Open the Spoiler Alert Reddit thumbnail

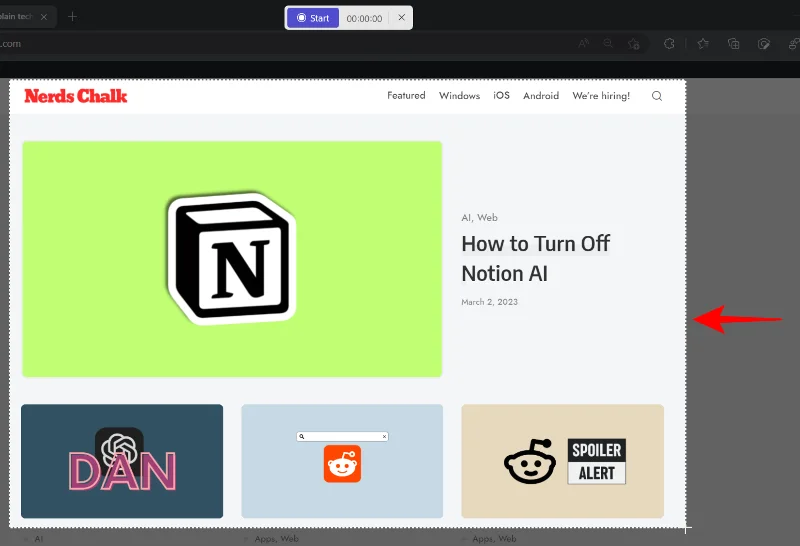563,461
